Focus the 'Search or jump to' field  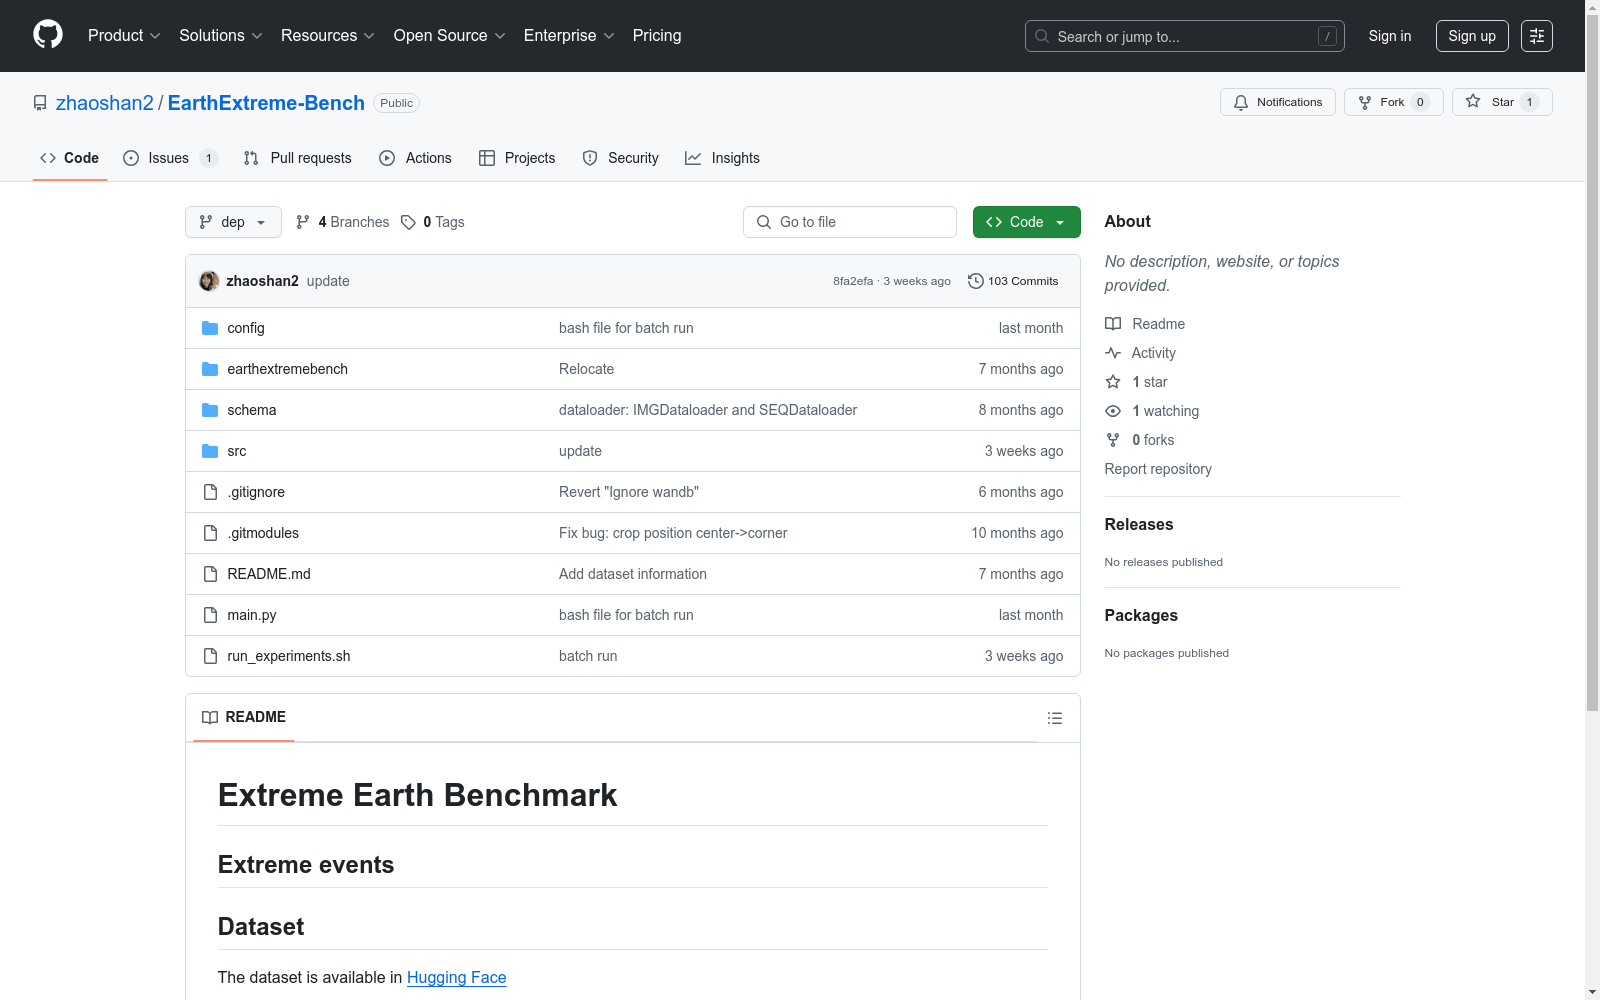coord(1185,36)
